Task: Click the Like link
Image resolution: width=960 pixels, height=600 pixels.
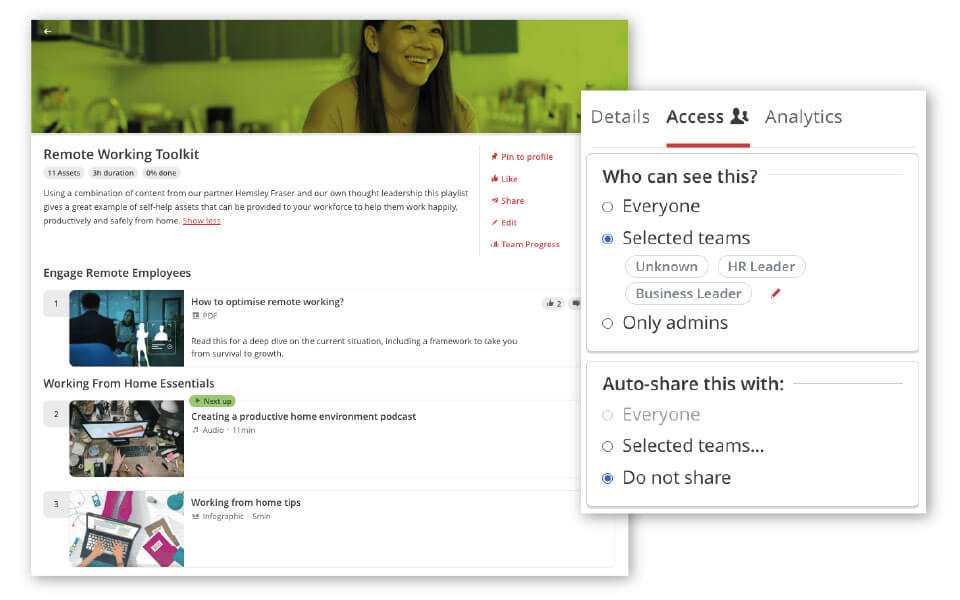Action: 509,179
